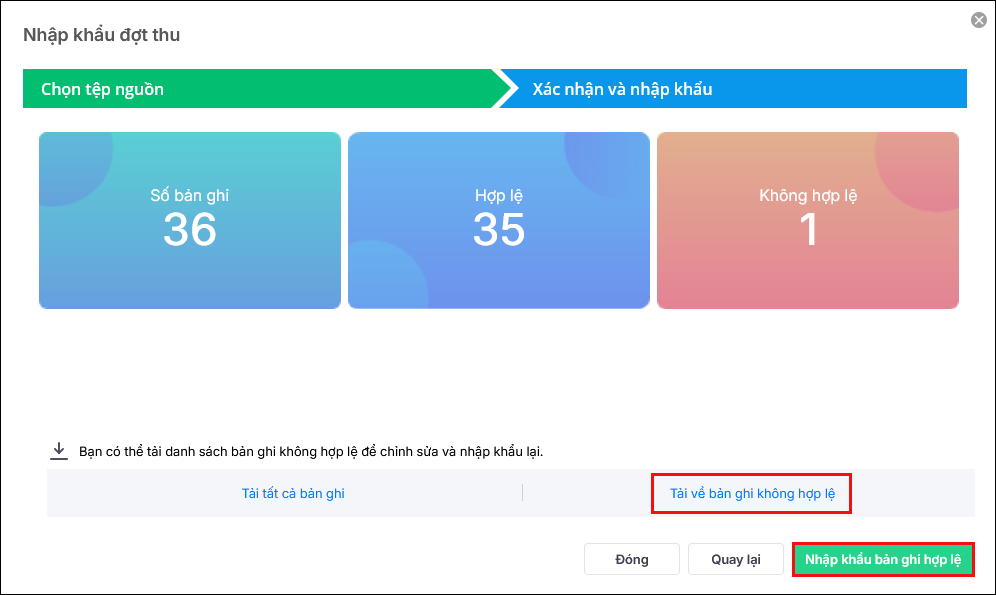Click the valid record count 35
The width and height of the screenshot is (996, 595).
(499, 229)
